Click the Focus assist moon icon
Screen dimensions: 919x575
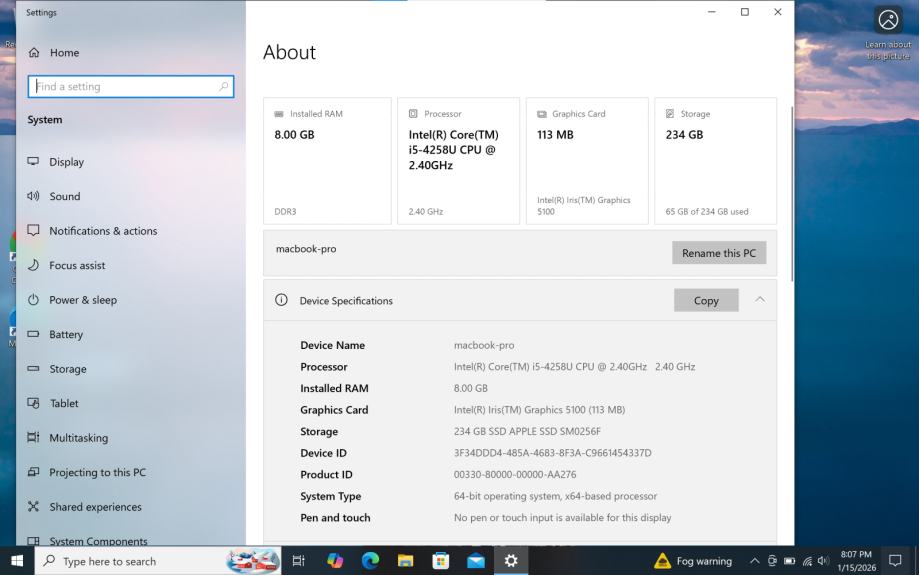(33, 265)
